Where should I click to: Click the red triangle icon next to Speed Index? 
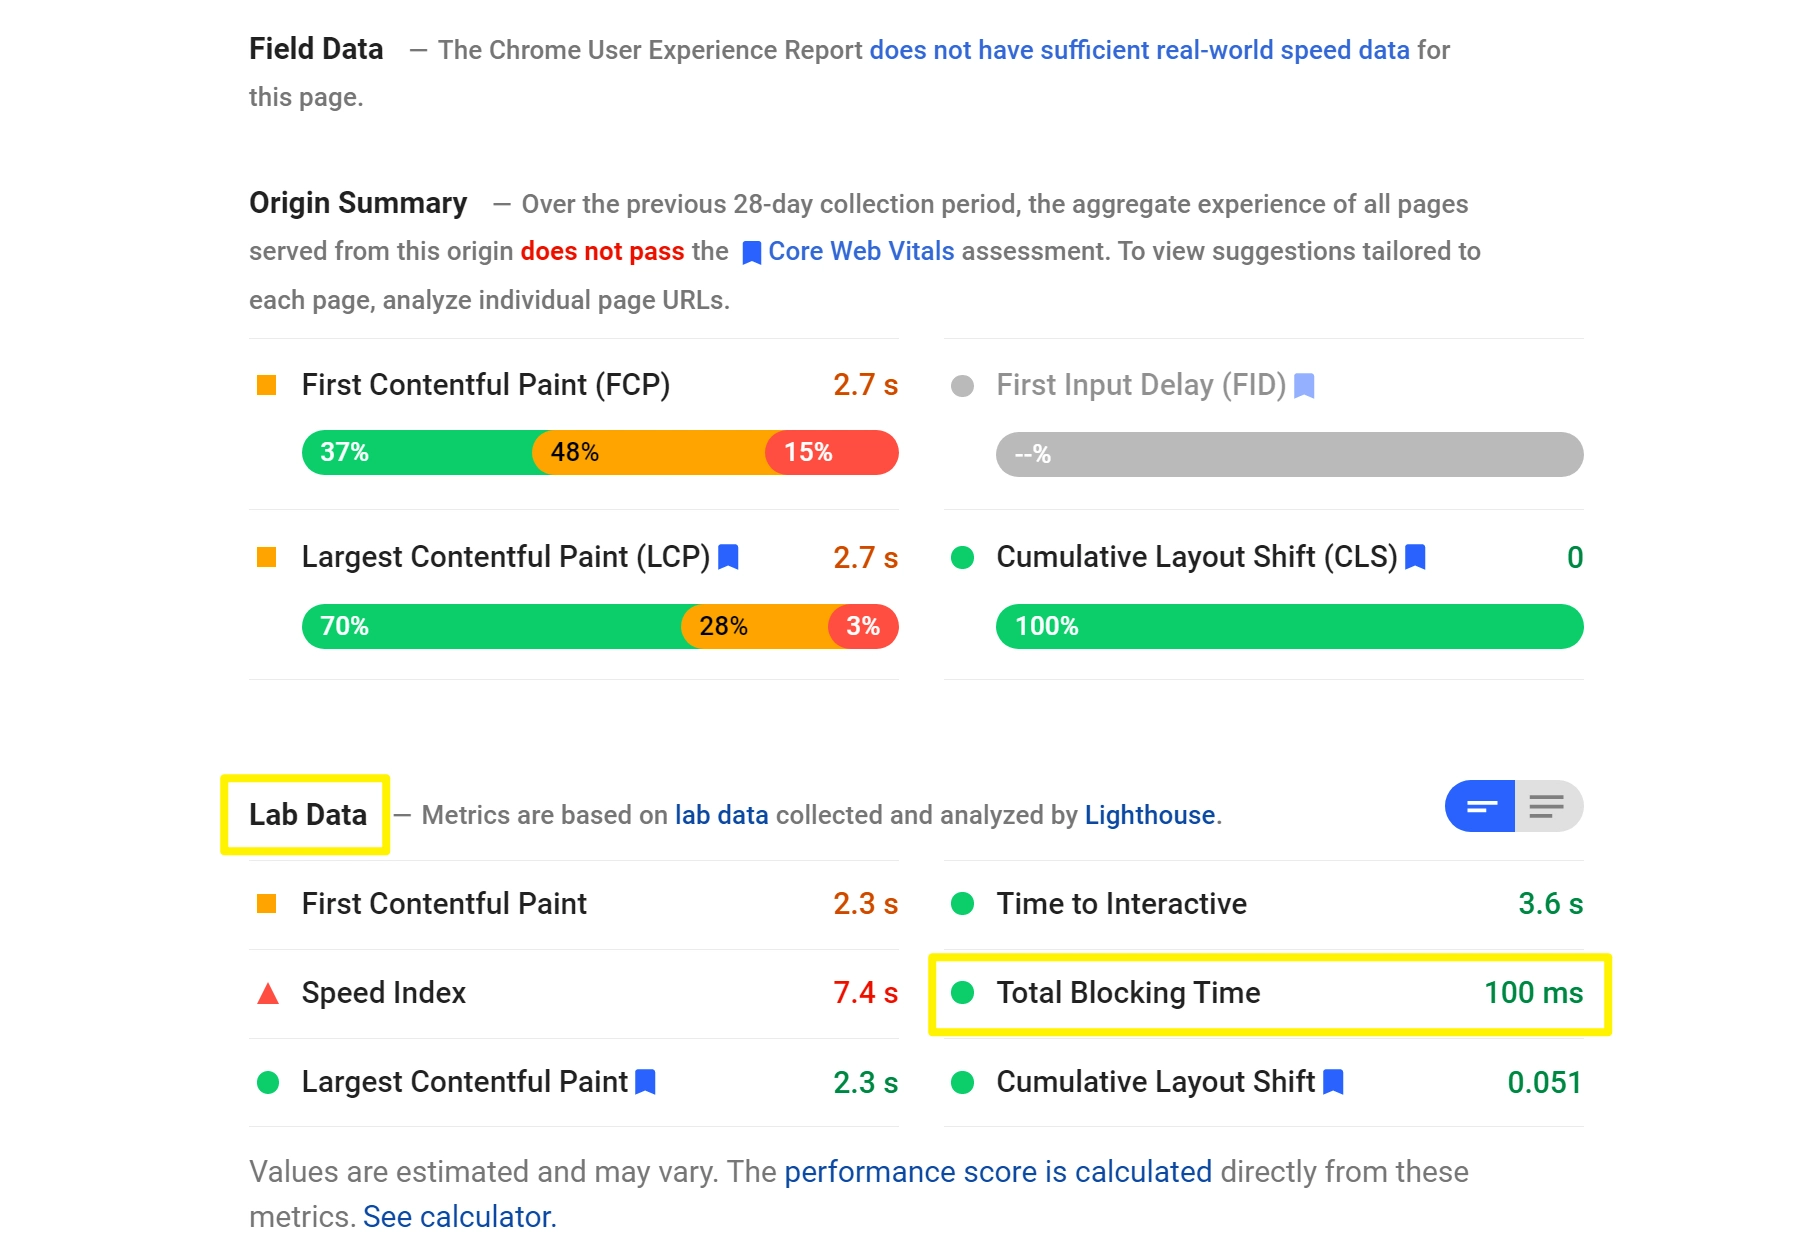(267, 993)
